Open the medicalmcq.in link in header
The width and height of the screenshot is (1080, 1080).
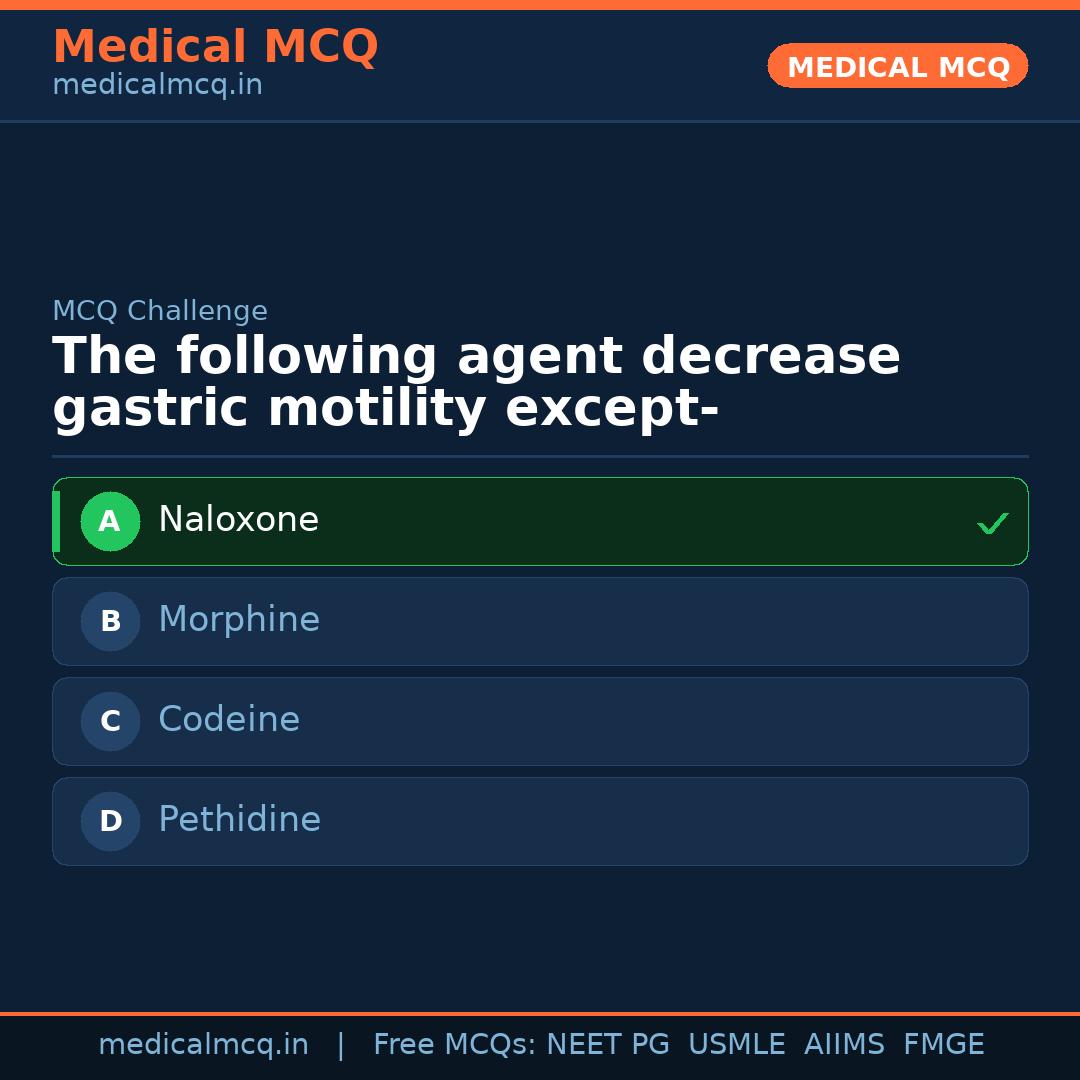pos(157,86)
